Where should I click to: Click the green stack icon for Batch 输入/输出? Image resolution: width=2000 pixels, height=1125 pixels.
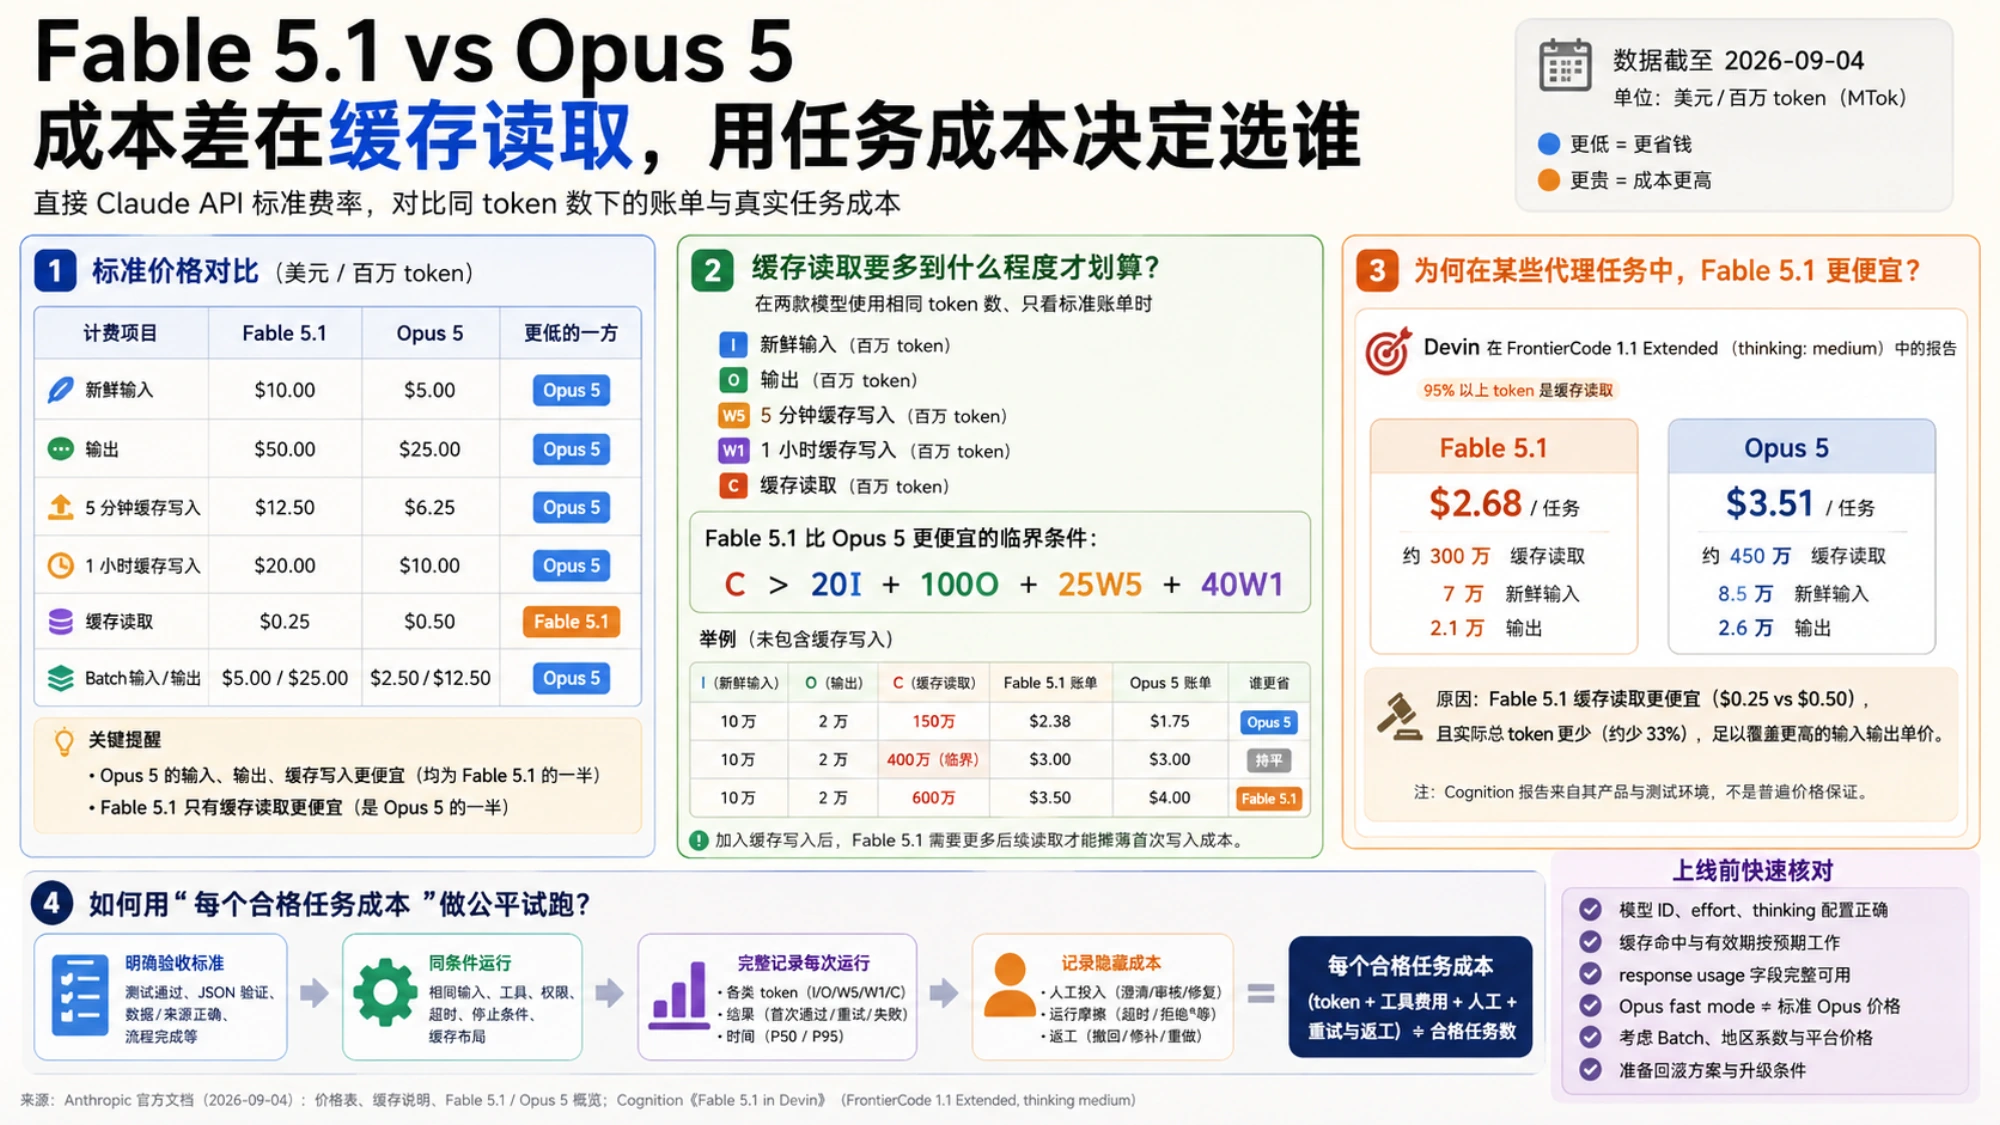tap(60, 678)
